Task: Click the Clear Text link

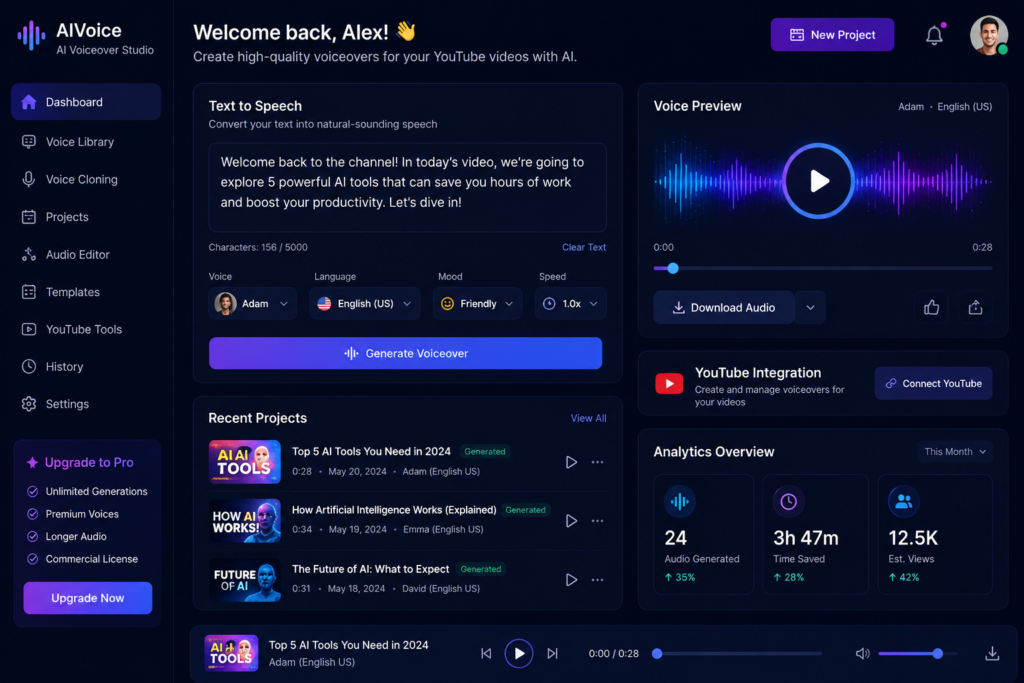Action: pyautogui.click(x=584, y=247)
